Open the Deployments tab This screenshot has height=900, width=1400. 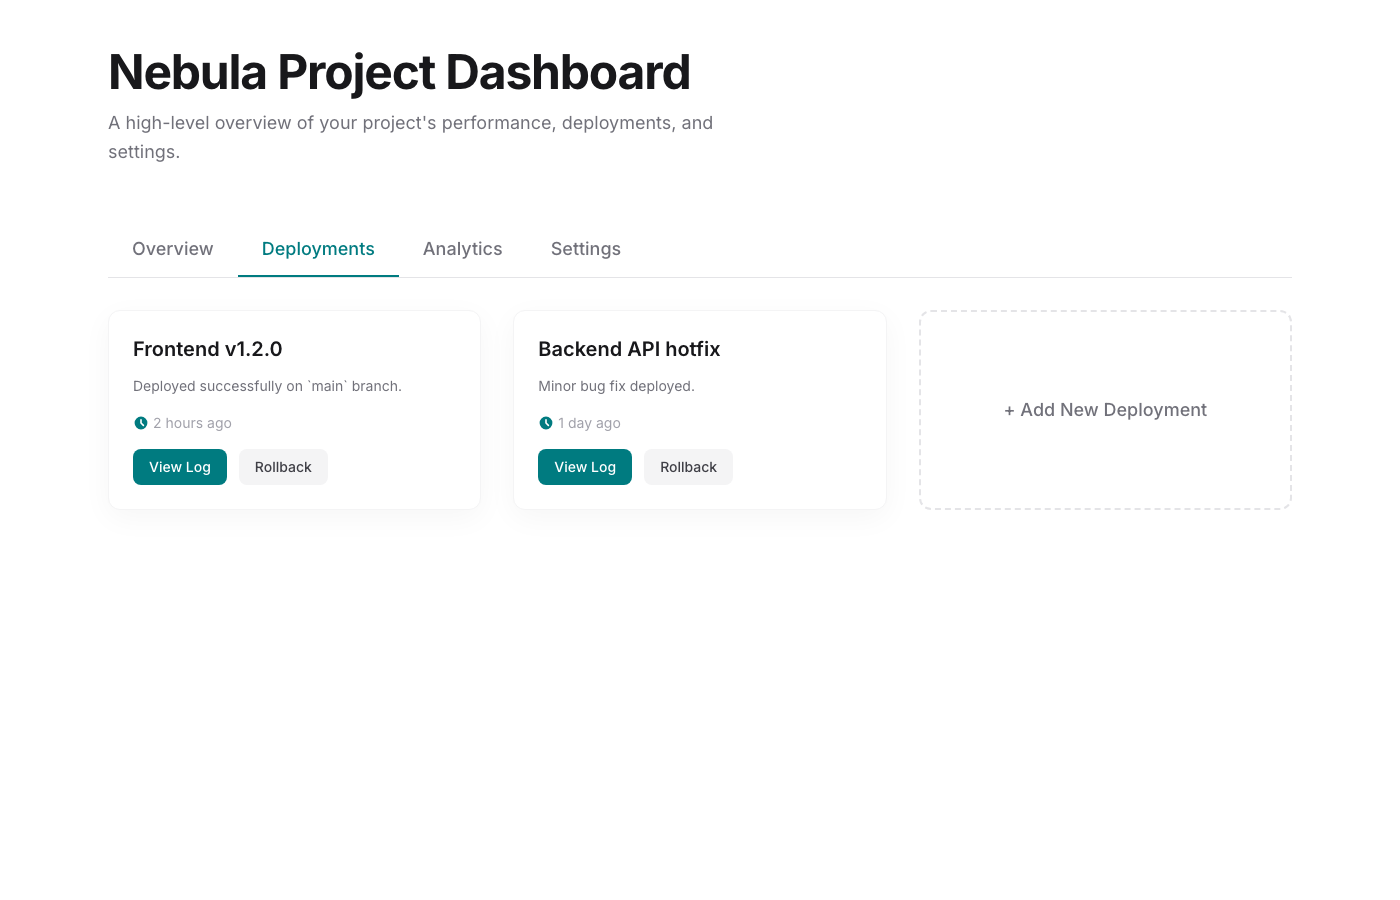coord(318,248)
